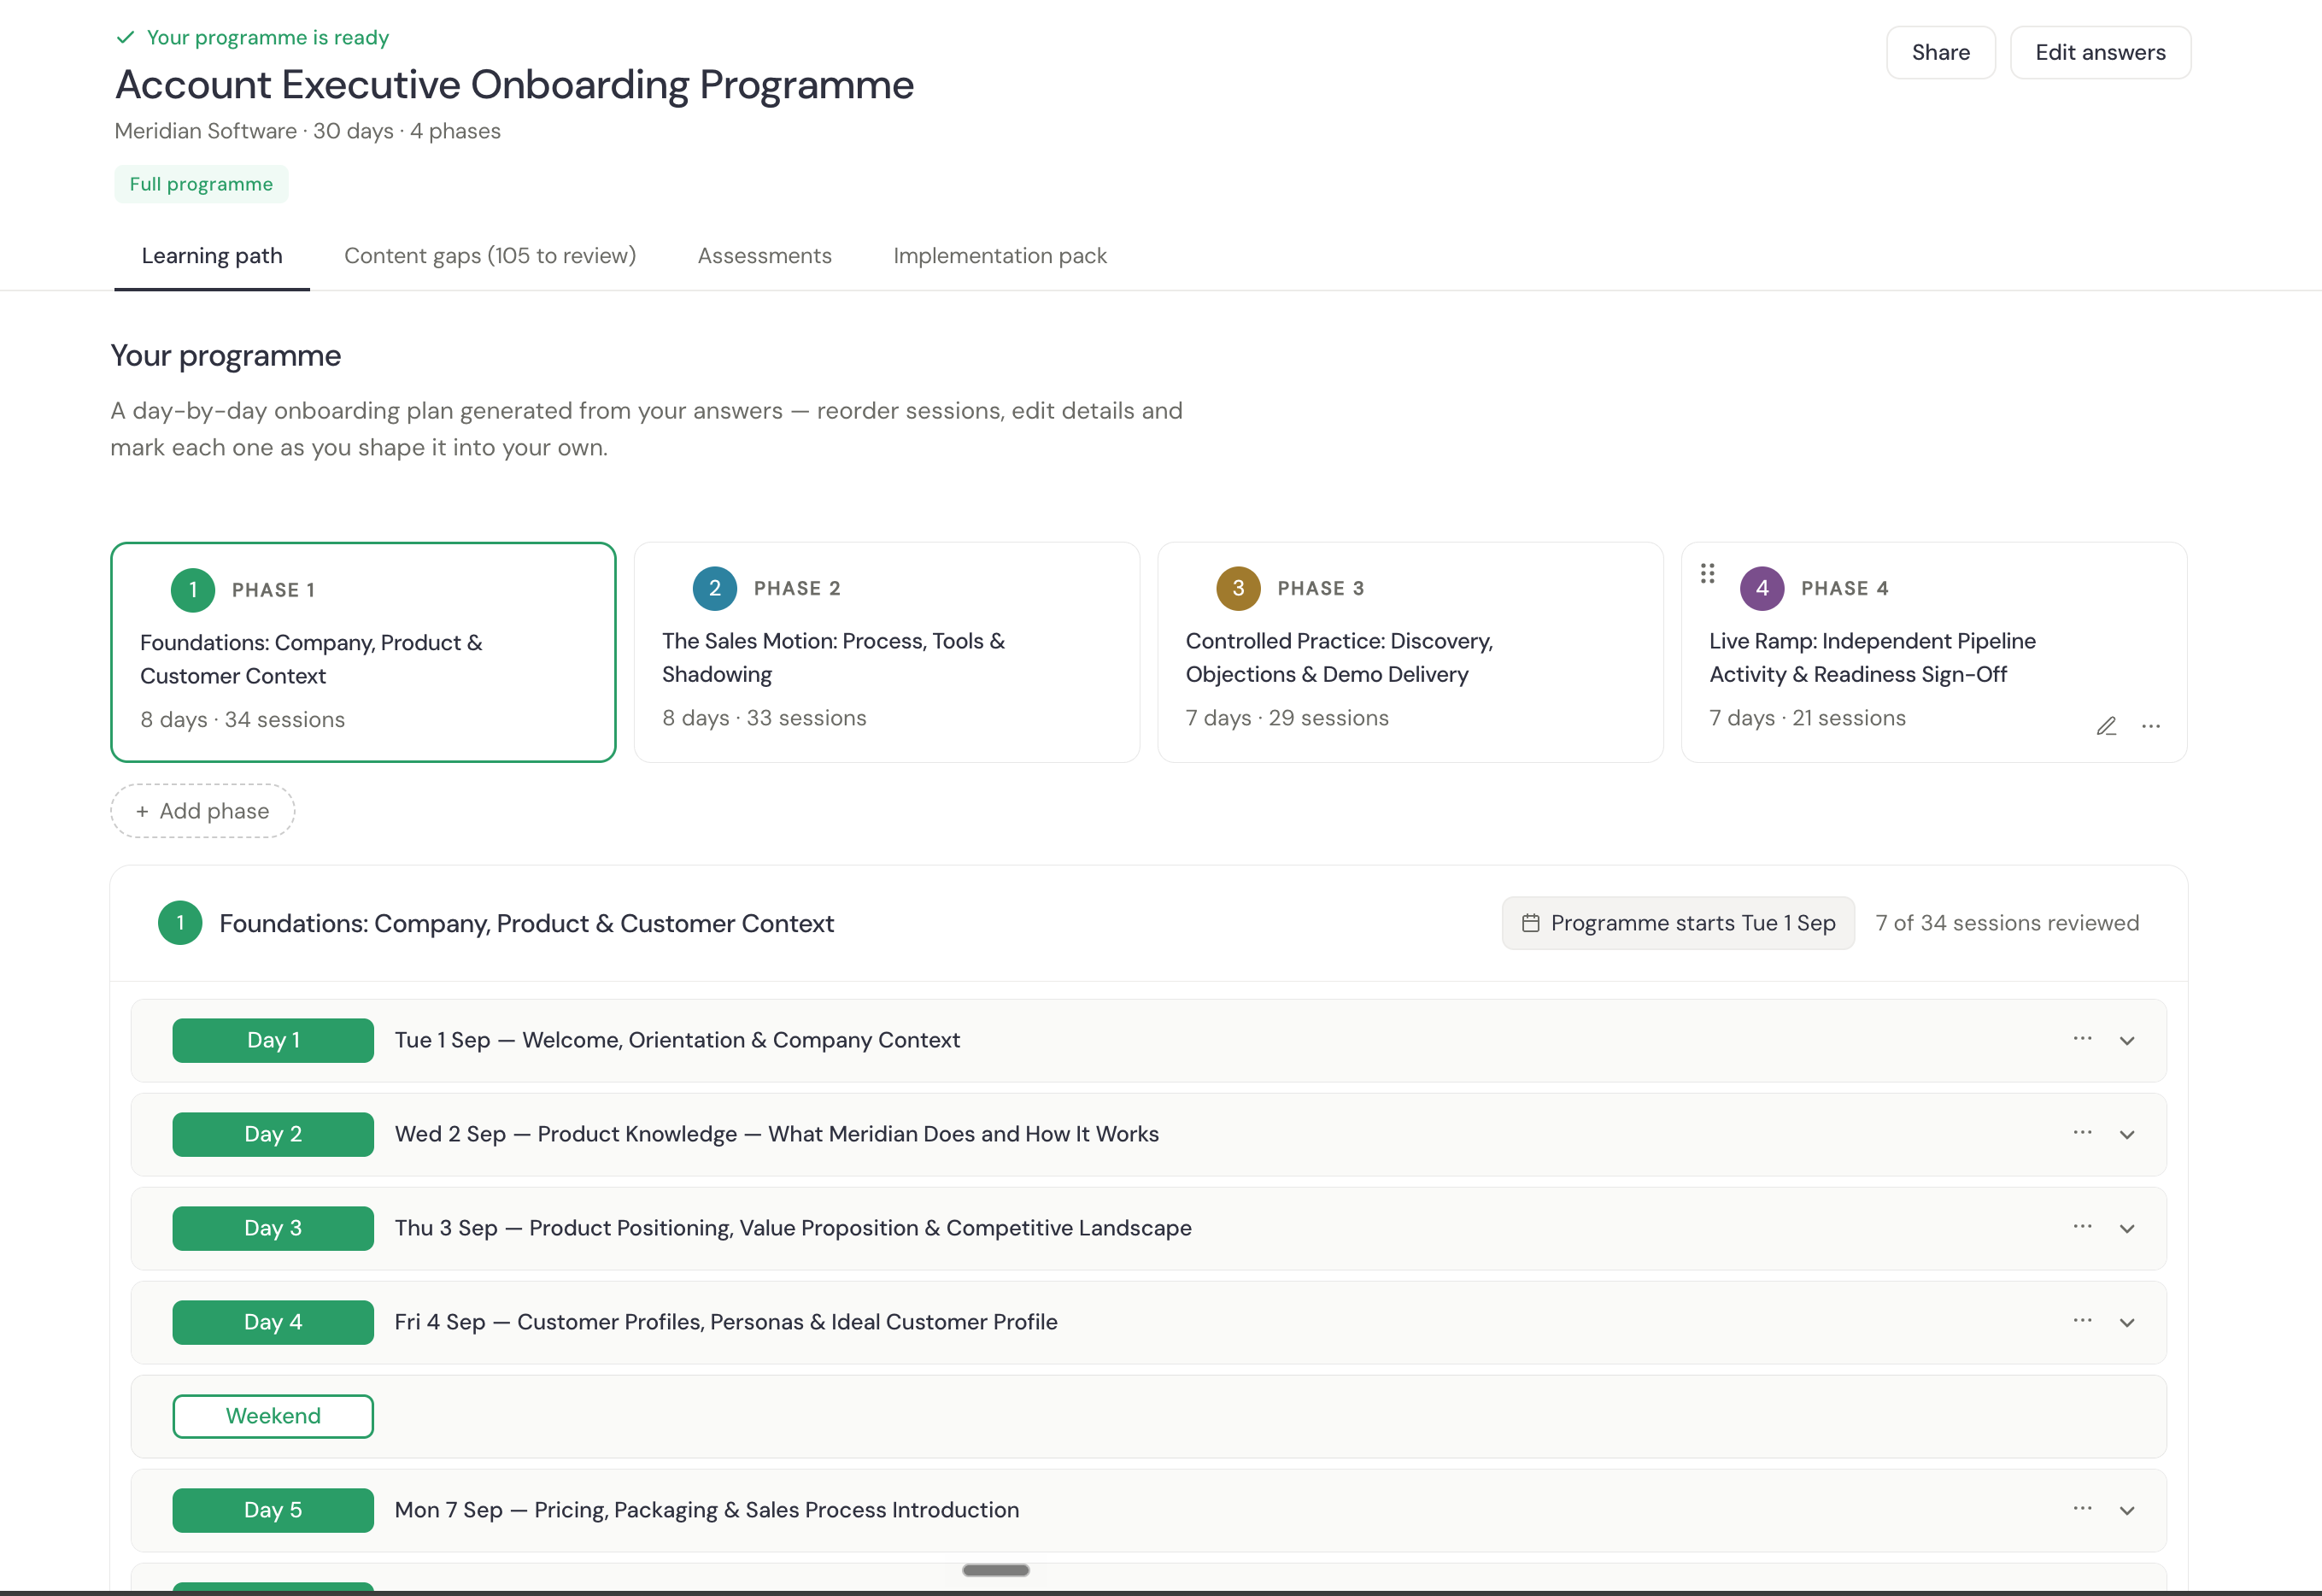Click the Edit answers button

tap(2100, 53)
